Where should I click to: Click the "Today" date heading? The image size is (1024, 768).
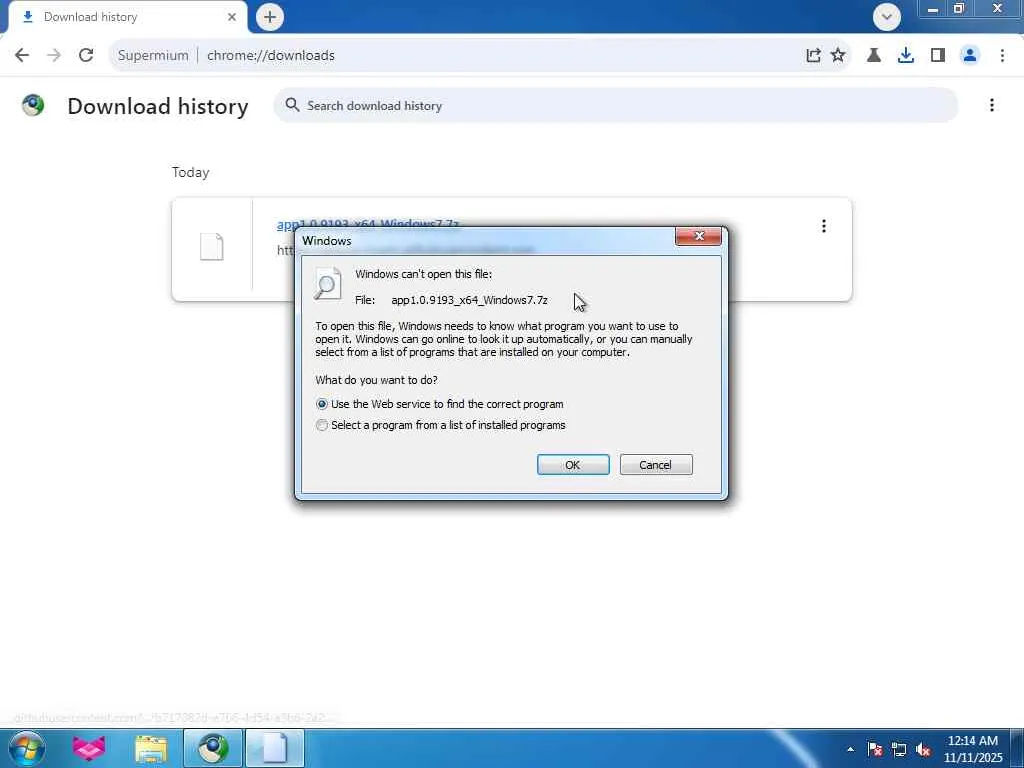click(191, 172)
